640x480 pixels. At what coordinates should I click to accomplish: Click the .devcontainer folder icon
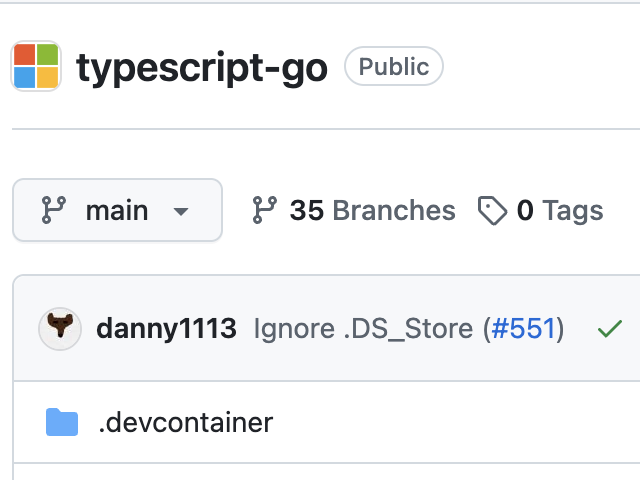(62, 422)
